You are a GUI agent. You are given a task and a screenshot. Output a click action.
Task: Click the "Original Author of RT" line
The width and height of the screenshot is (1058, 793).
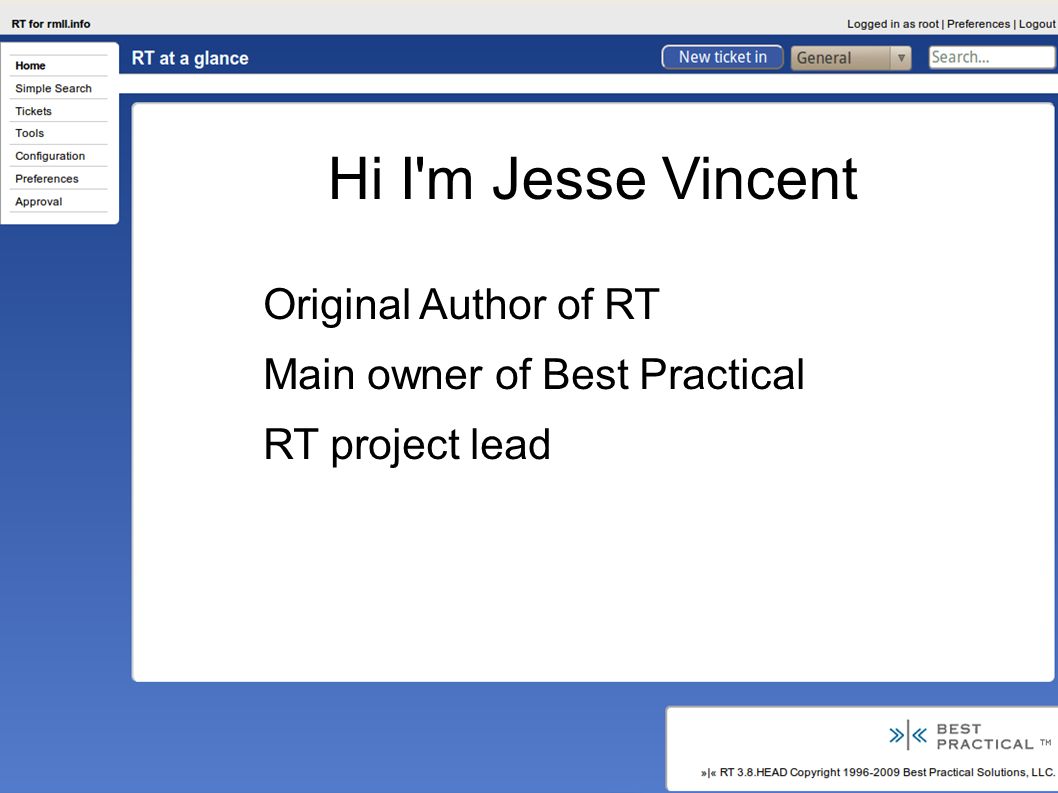tap(462, 304)
